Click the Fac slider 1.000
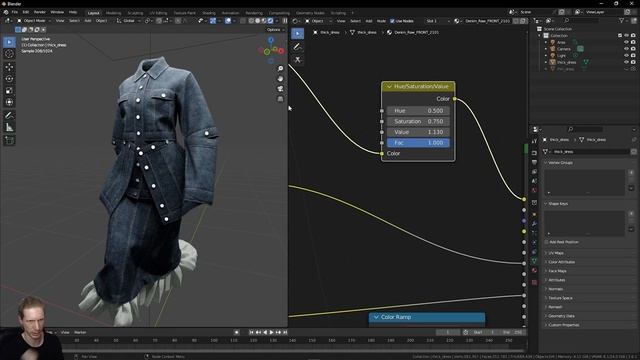This screenshot has height=360, width=640. 418,143
